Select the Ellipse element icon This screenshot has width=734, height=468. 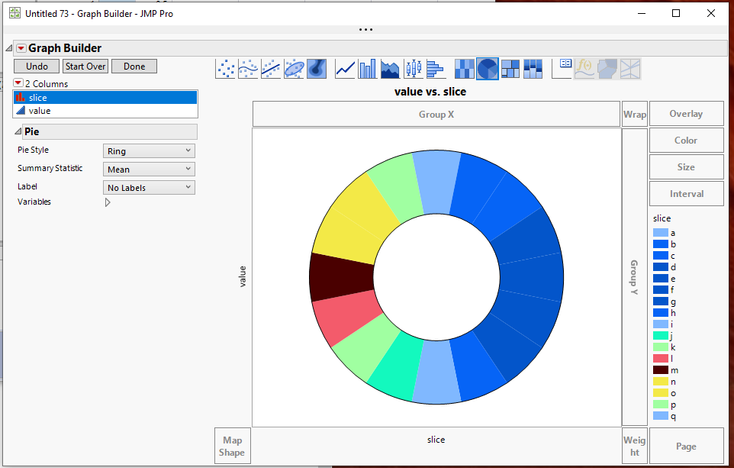point(294,69)
